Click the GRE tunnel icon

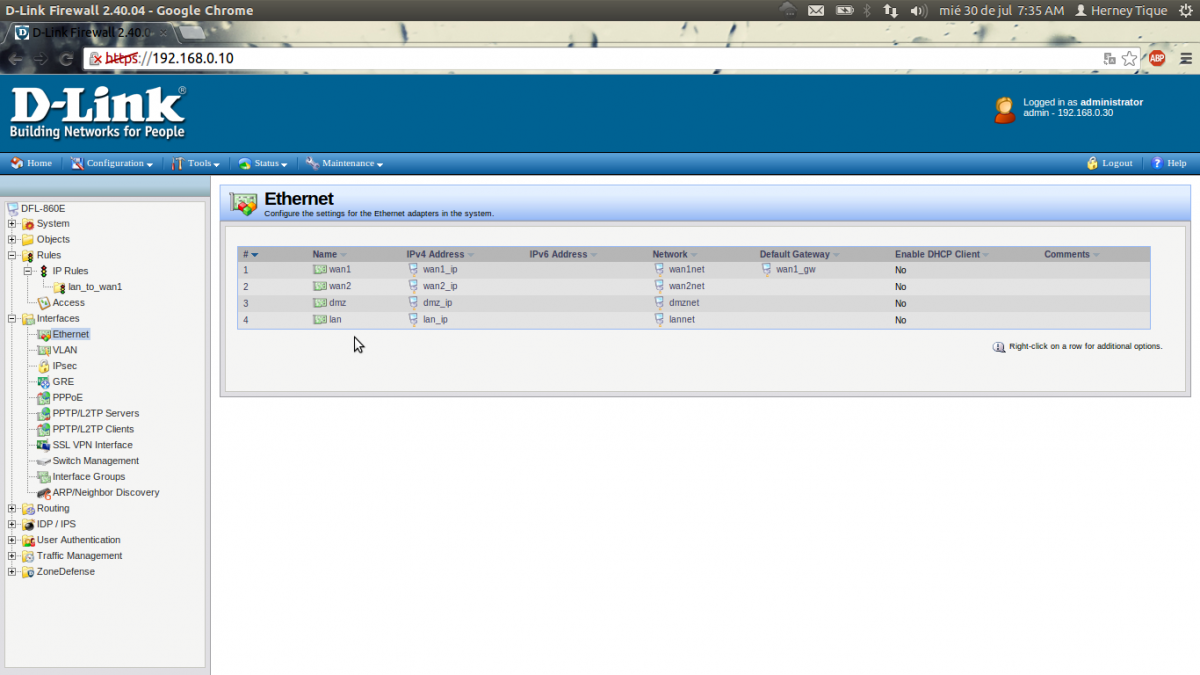click(x=44, y=382)
